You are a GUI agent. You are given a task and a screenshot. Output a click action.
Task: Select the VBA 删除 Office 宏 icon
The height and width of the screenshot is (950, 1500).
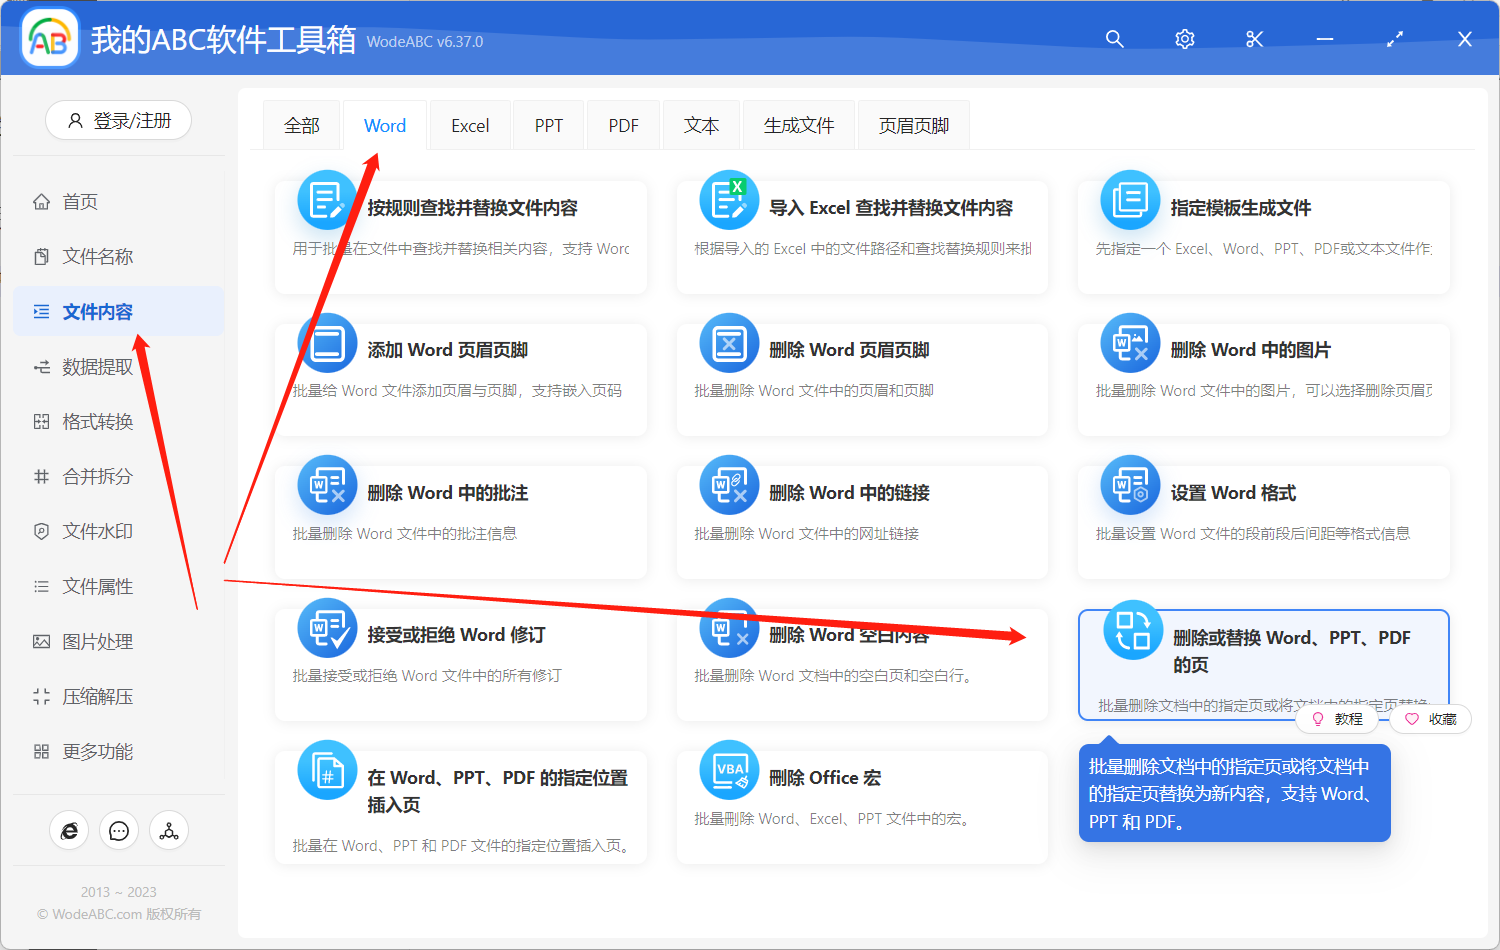(728, 770)
